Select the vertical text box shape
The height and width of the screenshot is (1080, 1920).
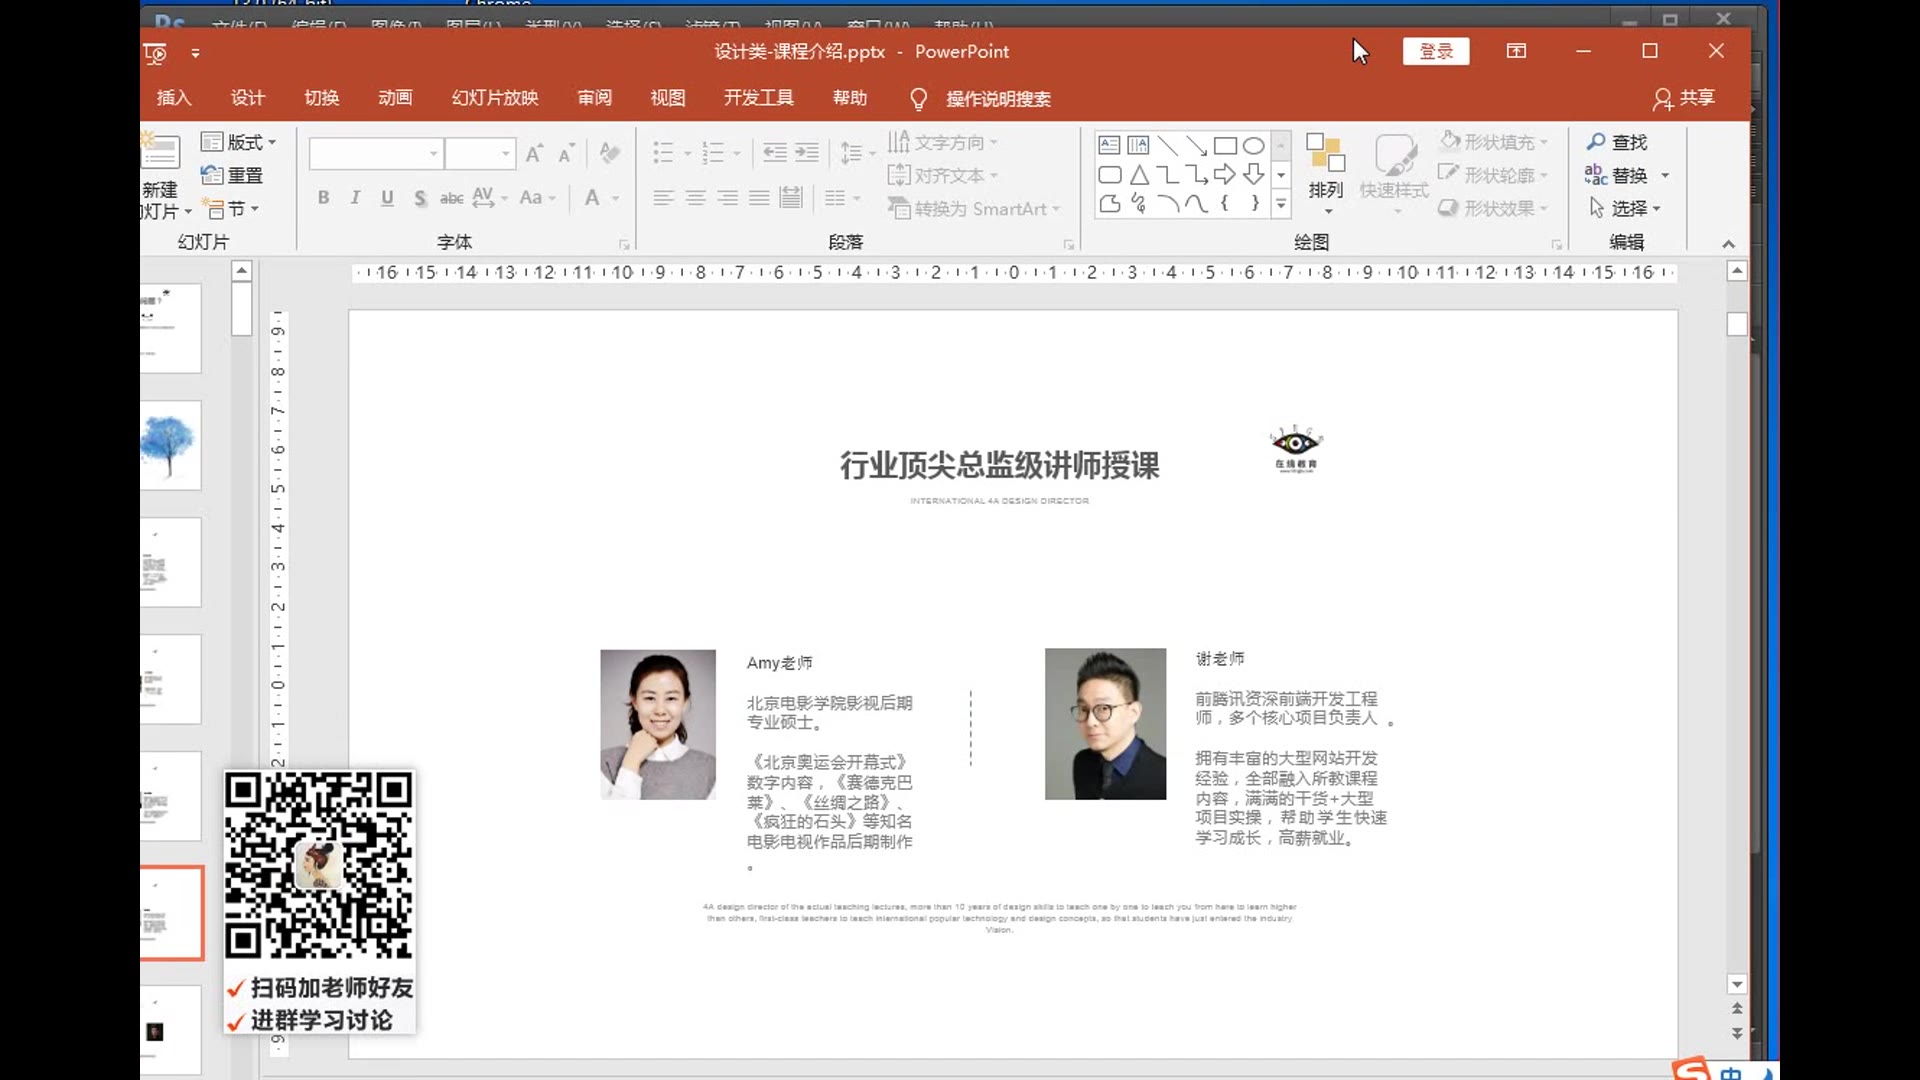(x=1138, y=146)
